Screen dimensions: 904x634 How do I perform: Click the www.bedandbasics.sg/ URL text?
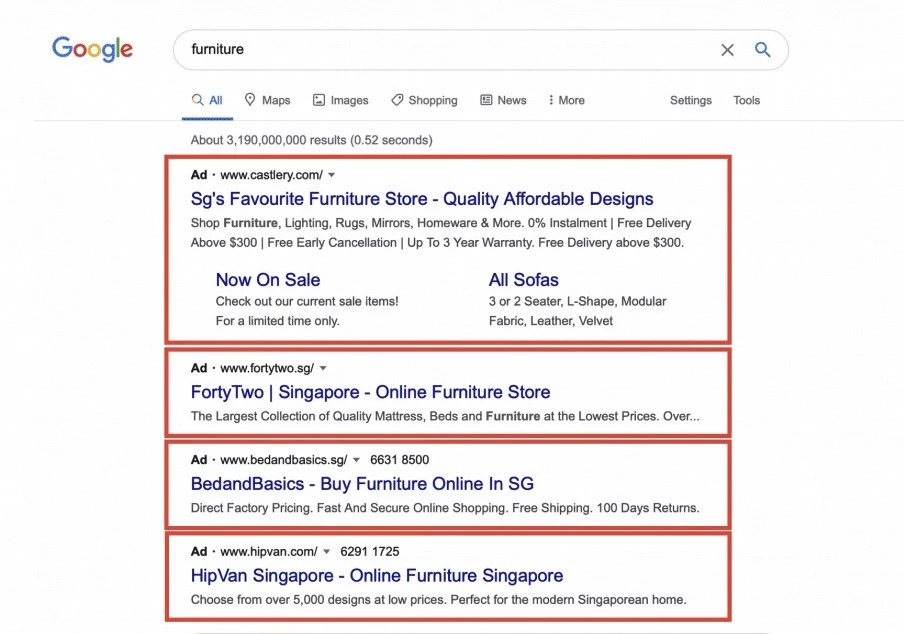tap(284, 459)
